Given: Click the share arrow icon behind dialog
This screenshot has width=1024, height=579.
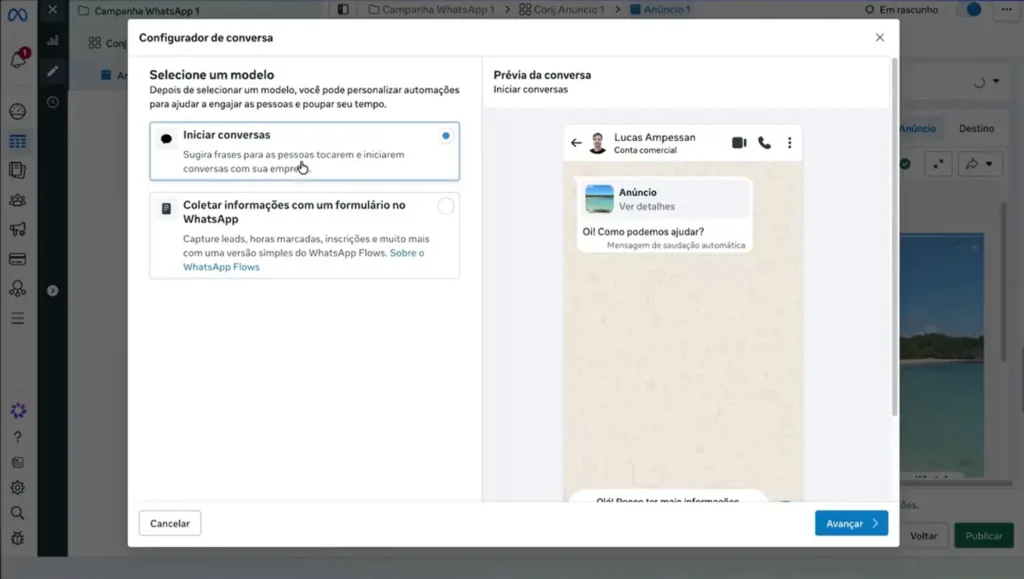Looking at the screenshot, I should pos(972,164).
